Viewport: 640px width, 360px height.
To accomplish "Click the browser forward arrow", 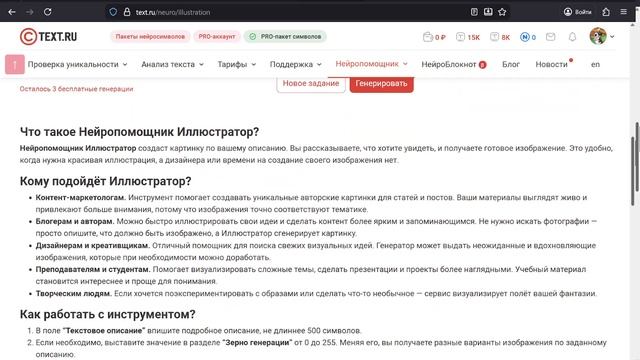I will 30,12.
